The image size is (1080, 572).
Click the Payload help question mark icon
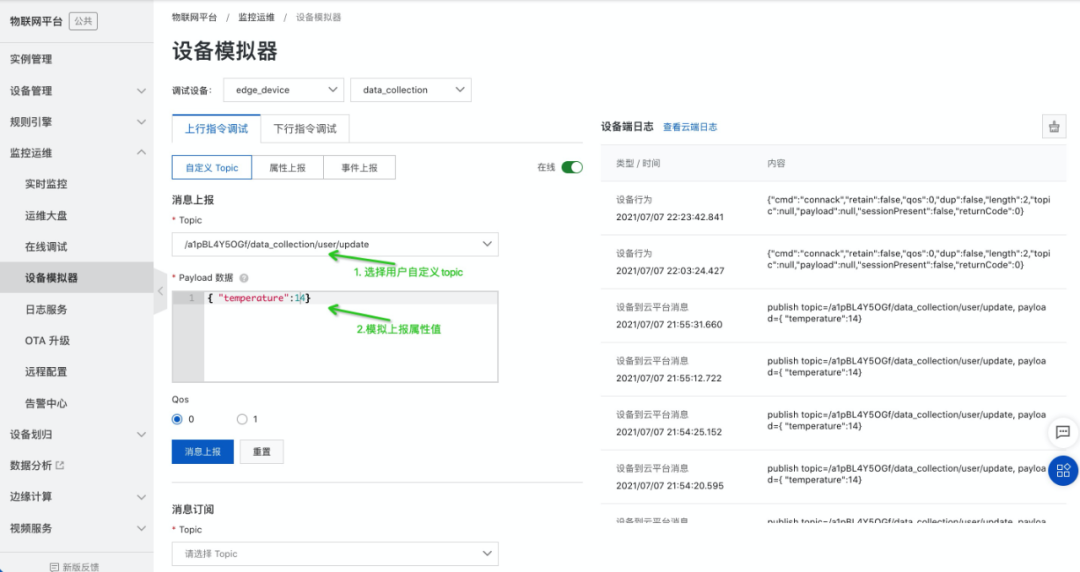coord(244,278)
